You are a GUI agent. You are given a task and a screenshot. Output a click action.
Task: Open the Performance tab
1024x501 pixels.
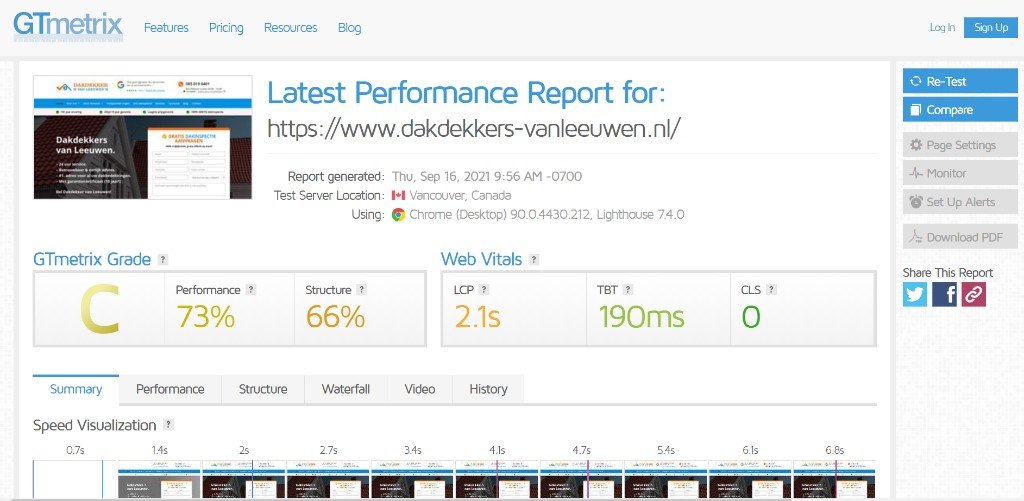pyautogui.click(x=170, y=389)
